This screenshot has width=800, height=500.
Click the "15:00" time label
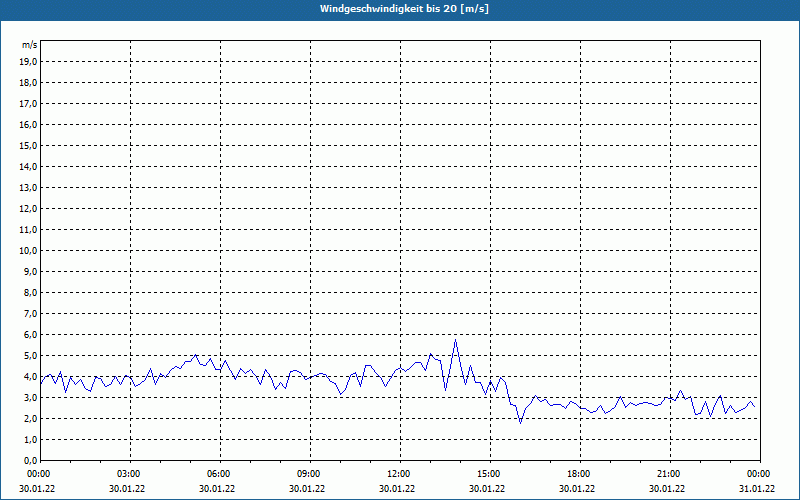tap(488, 474)
